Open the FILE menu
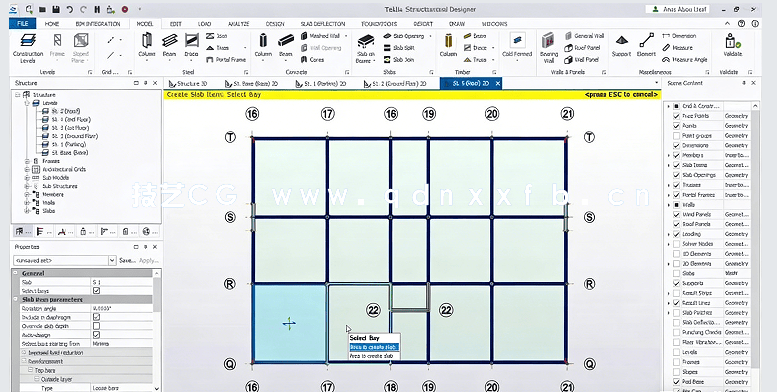The image size is (777, 392). click(23, 23)
